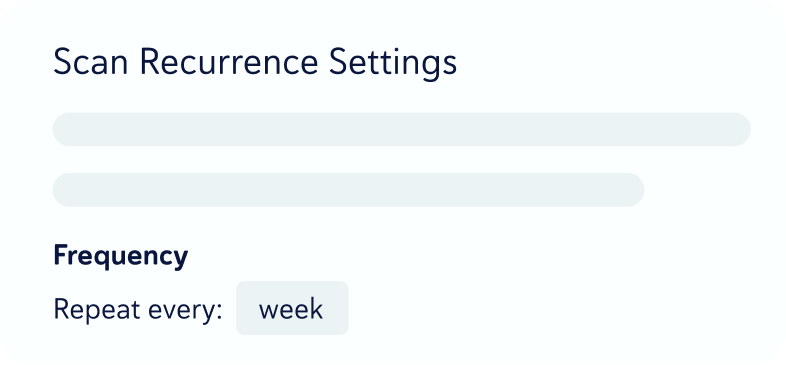
Task: Click the shorter loading placeholder bar
Action: [348, 190]
